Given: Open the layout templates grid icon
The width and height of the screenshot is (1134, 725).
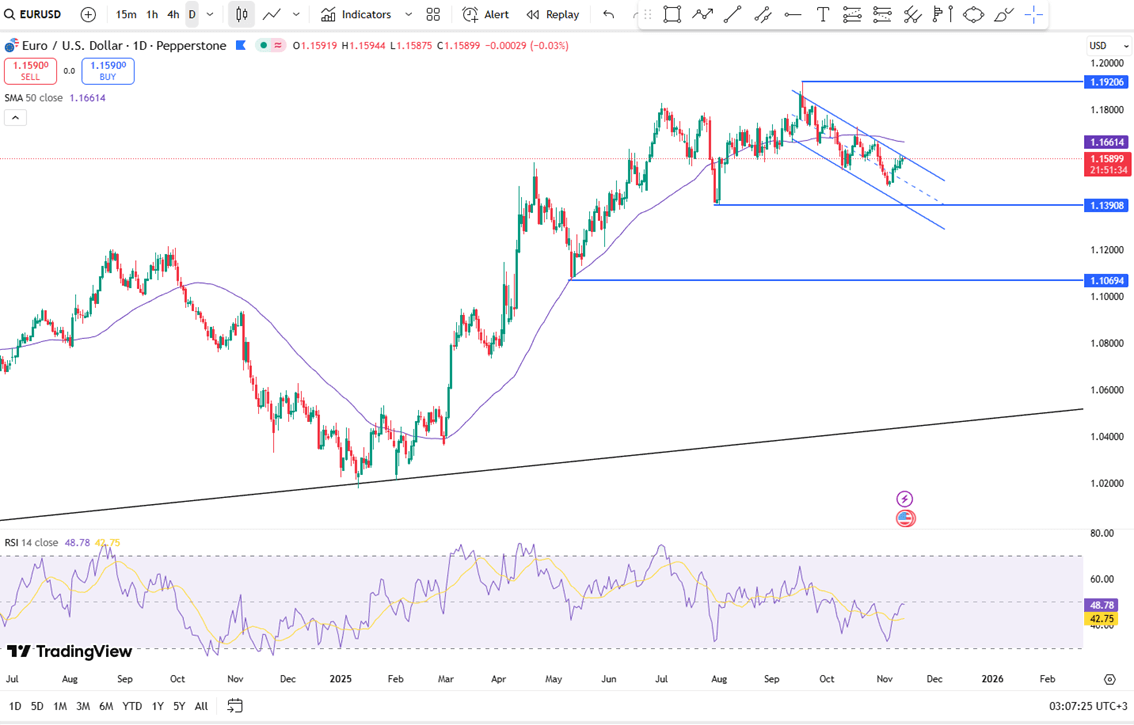Looking at the screenshot, I should (433, 15).
